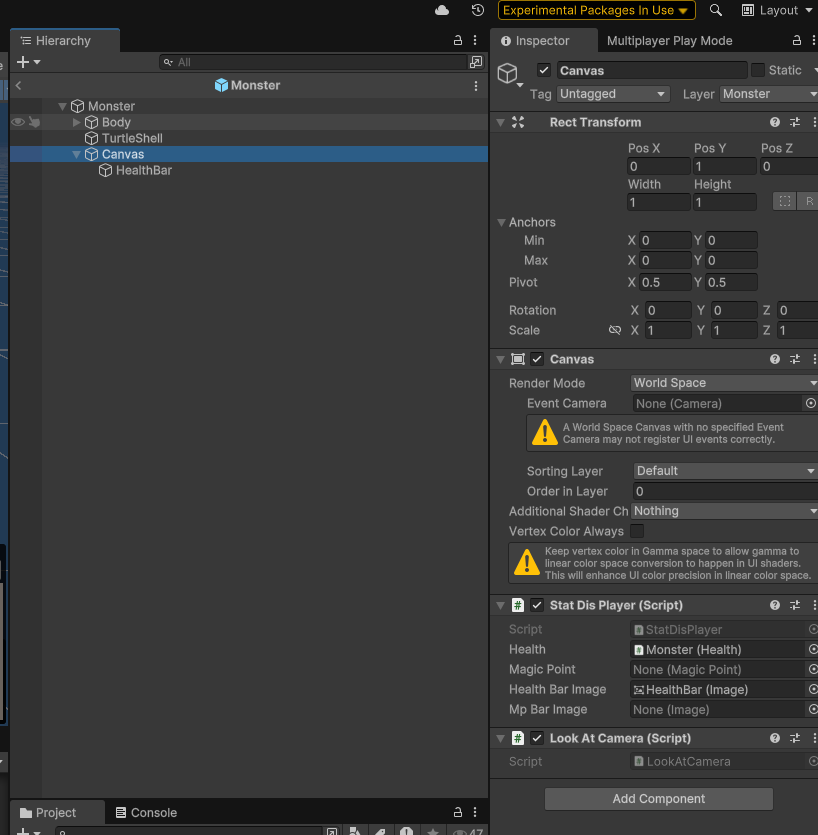Open Canvas component help reference
This screenshot has width=818, height=835.
point(775,359)
